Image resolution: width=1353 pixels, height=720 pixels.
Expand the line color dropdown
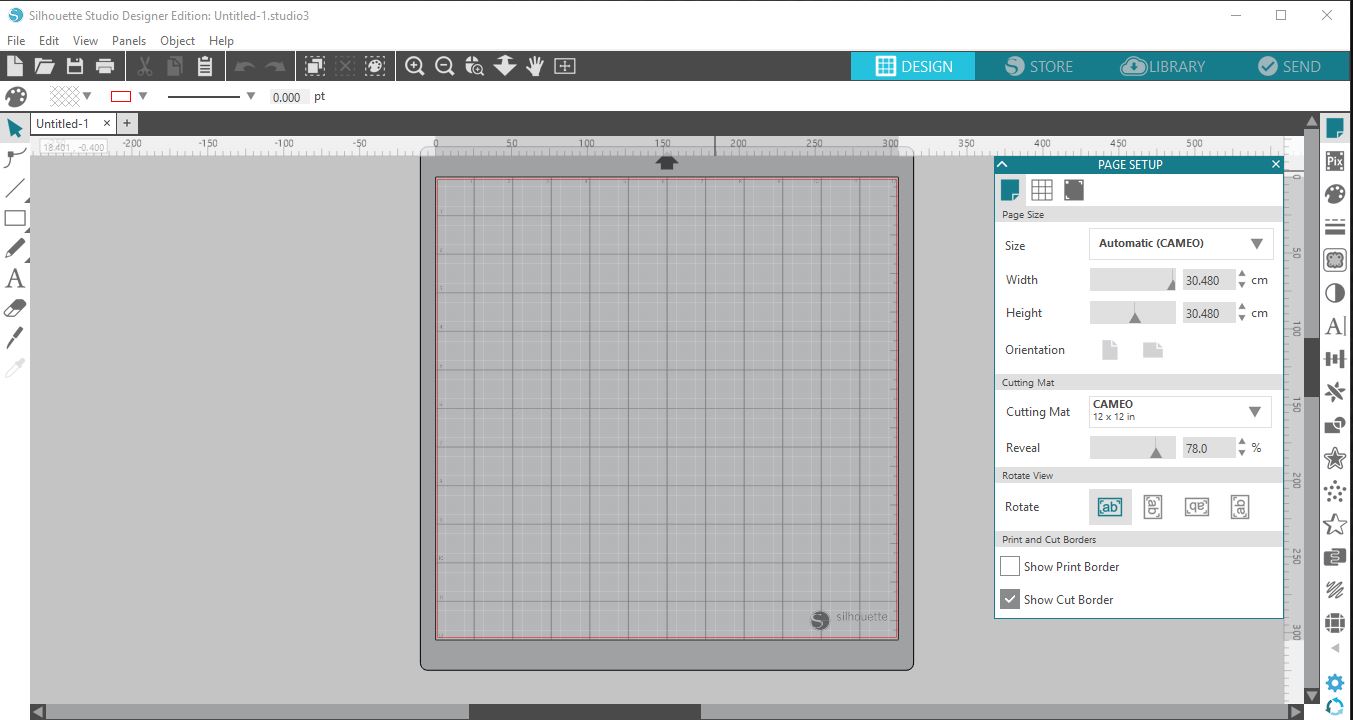[143, 96]
